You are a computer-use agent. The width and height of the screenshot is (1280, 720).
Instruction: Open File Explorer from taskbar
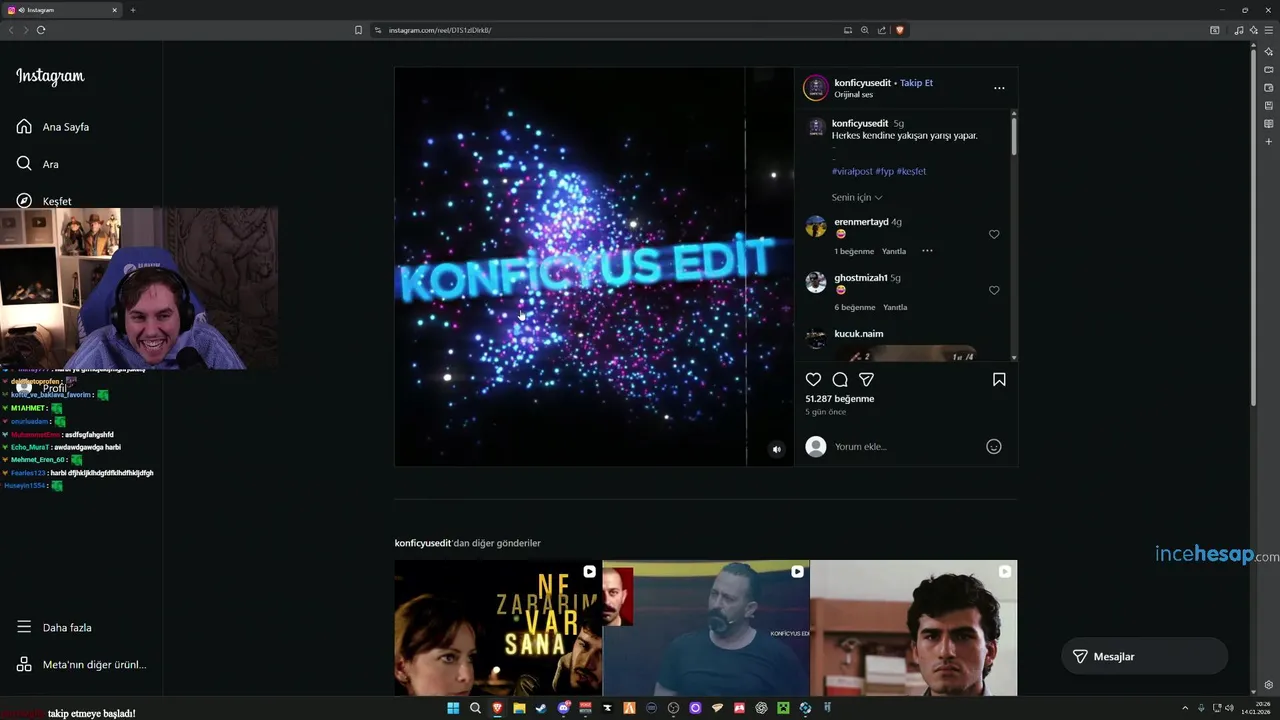[x=519, y=708]
